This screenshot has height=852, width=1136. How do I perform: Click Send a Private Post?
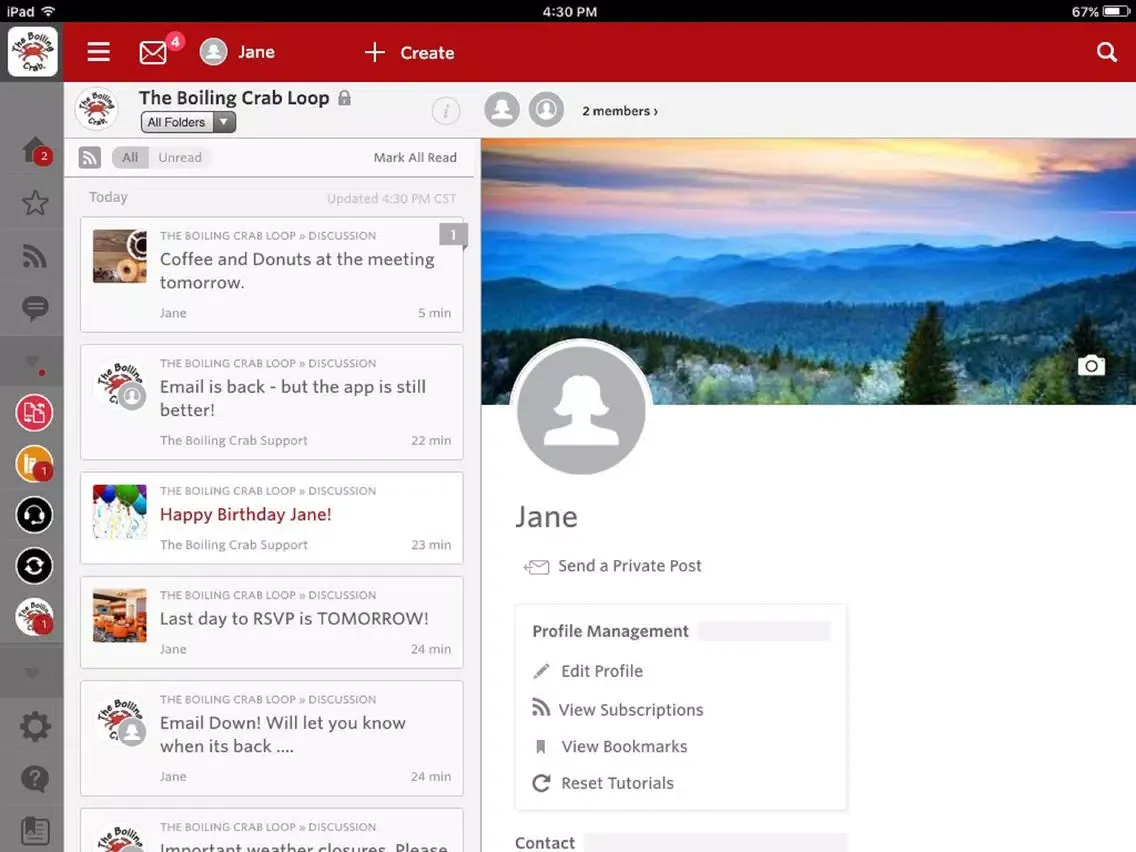tap(613, 566)
